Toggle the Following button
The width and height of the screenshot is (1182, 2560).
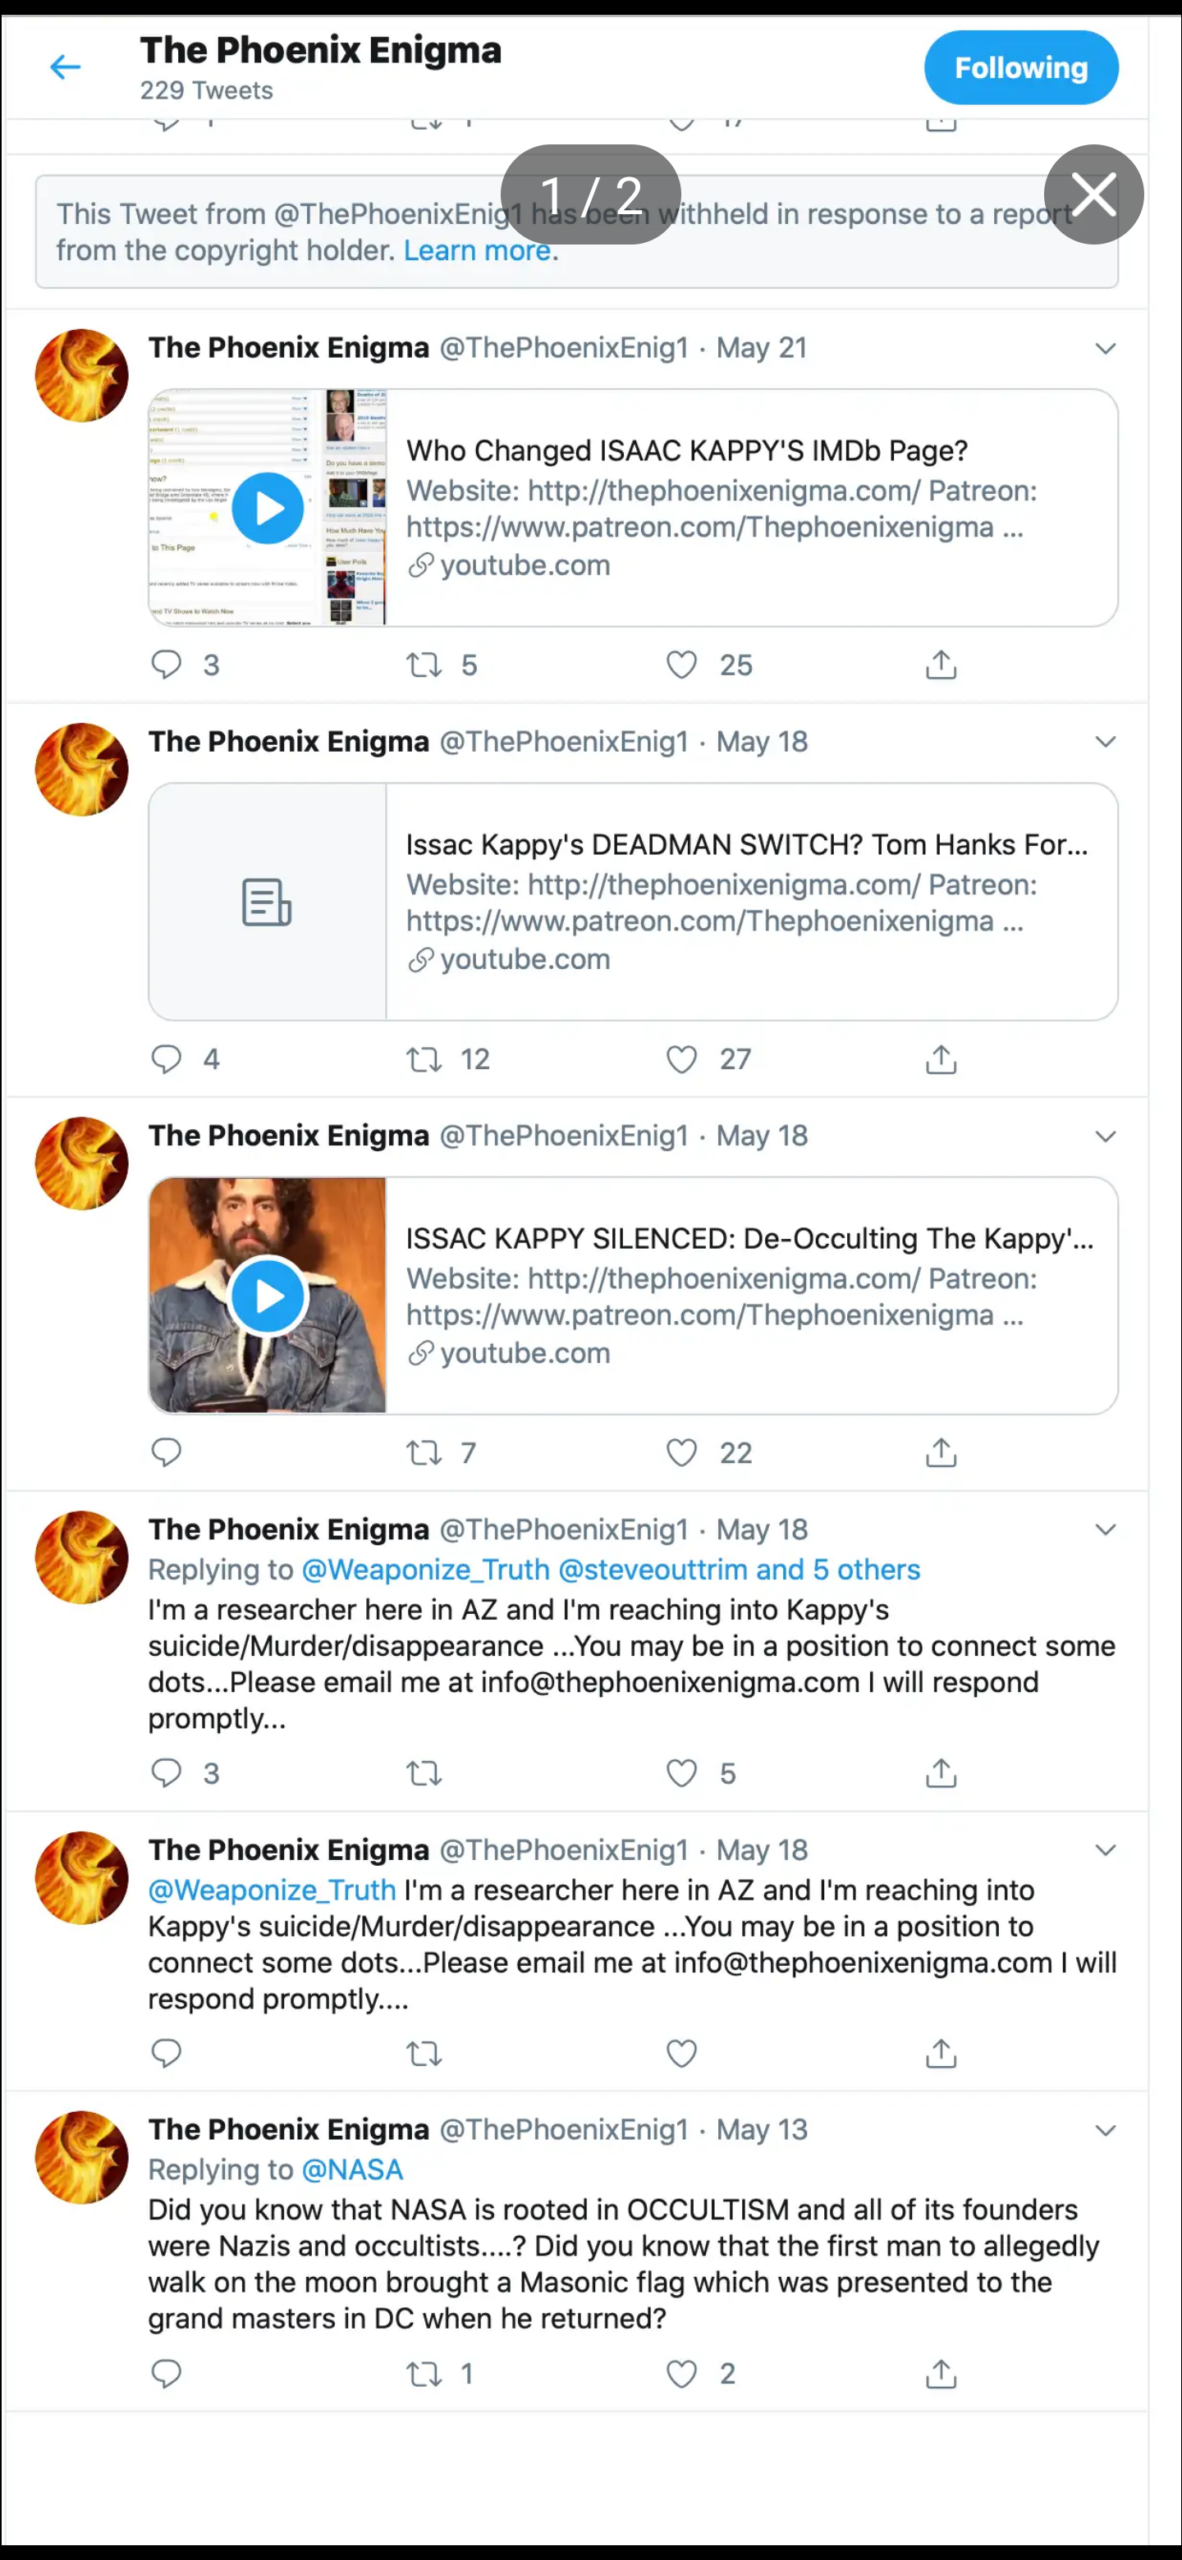1020,68
